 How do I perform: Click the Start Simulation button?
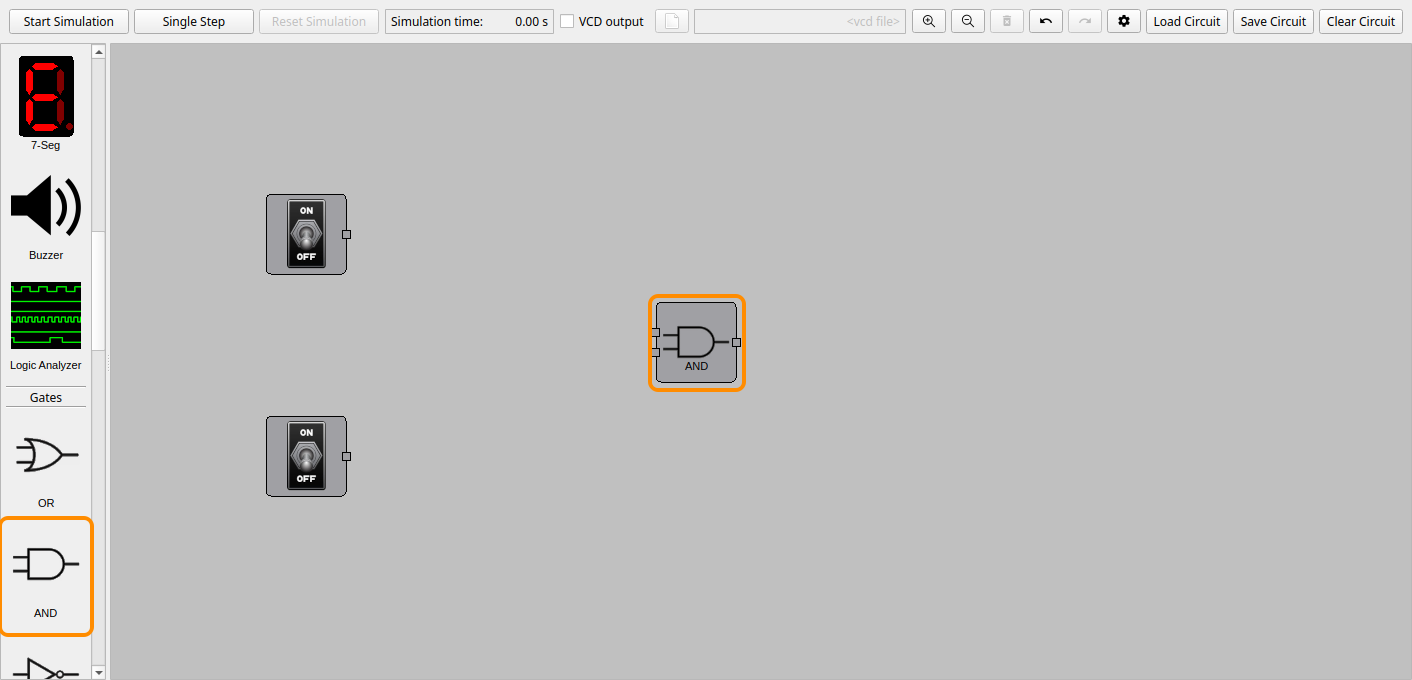(69, 21)
